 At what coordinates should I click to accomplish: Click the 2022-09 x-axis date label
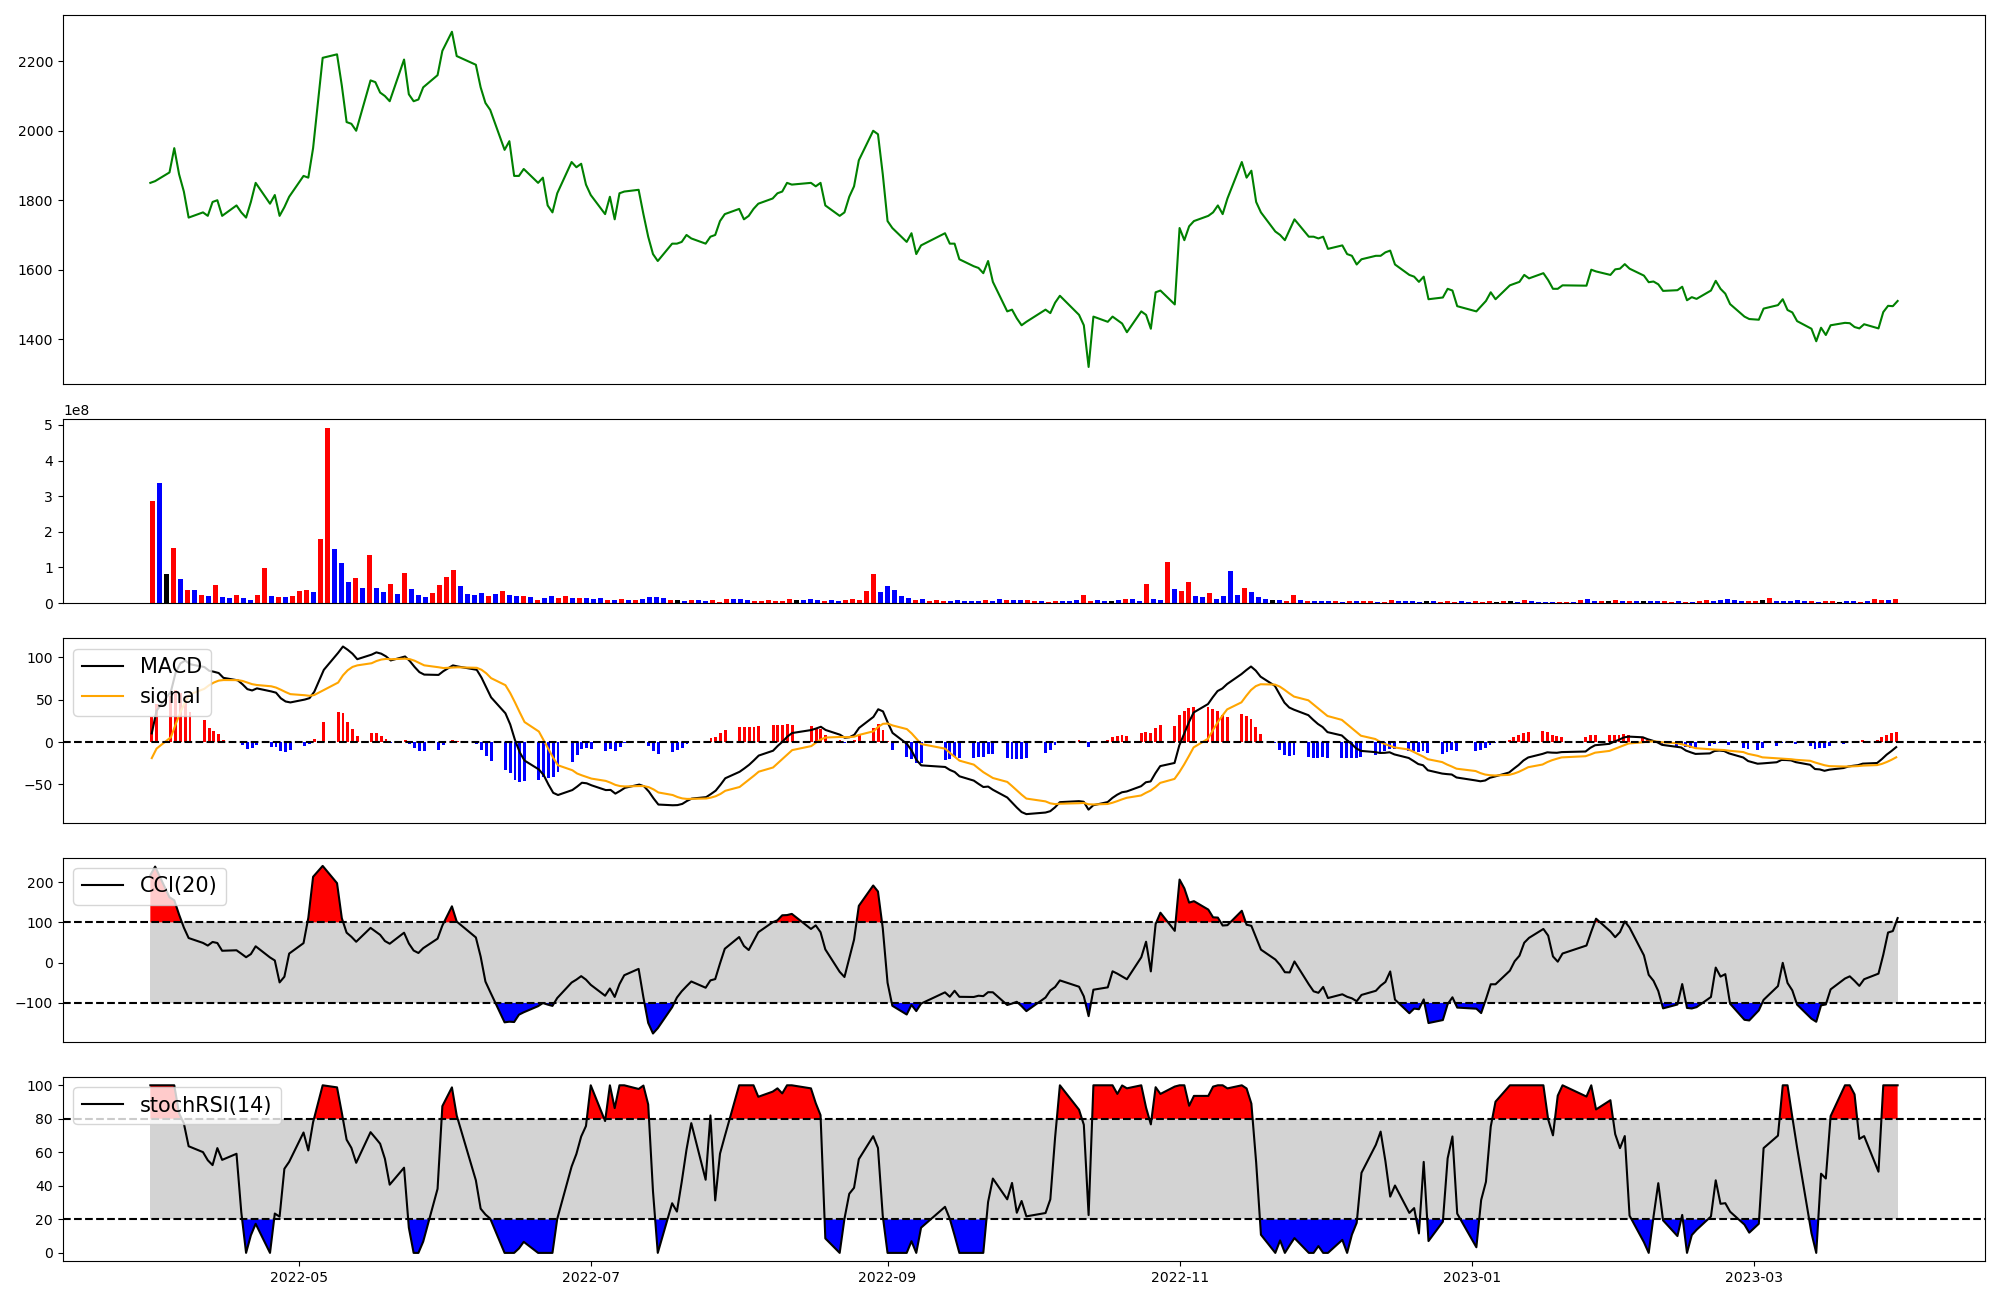pyautogui.click(x=887, y=1277)
